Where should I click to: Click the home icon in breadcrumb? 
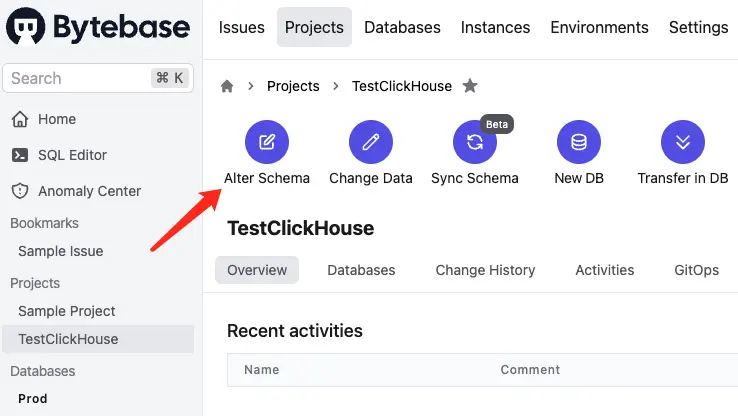227,86
